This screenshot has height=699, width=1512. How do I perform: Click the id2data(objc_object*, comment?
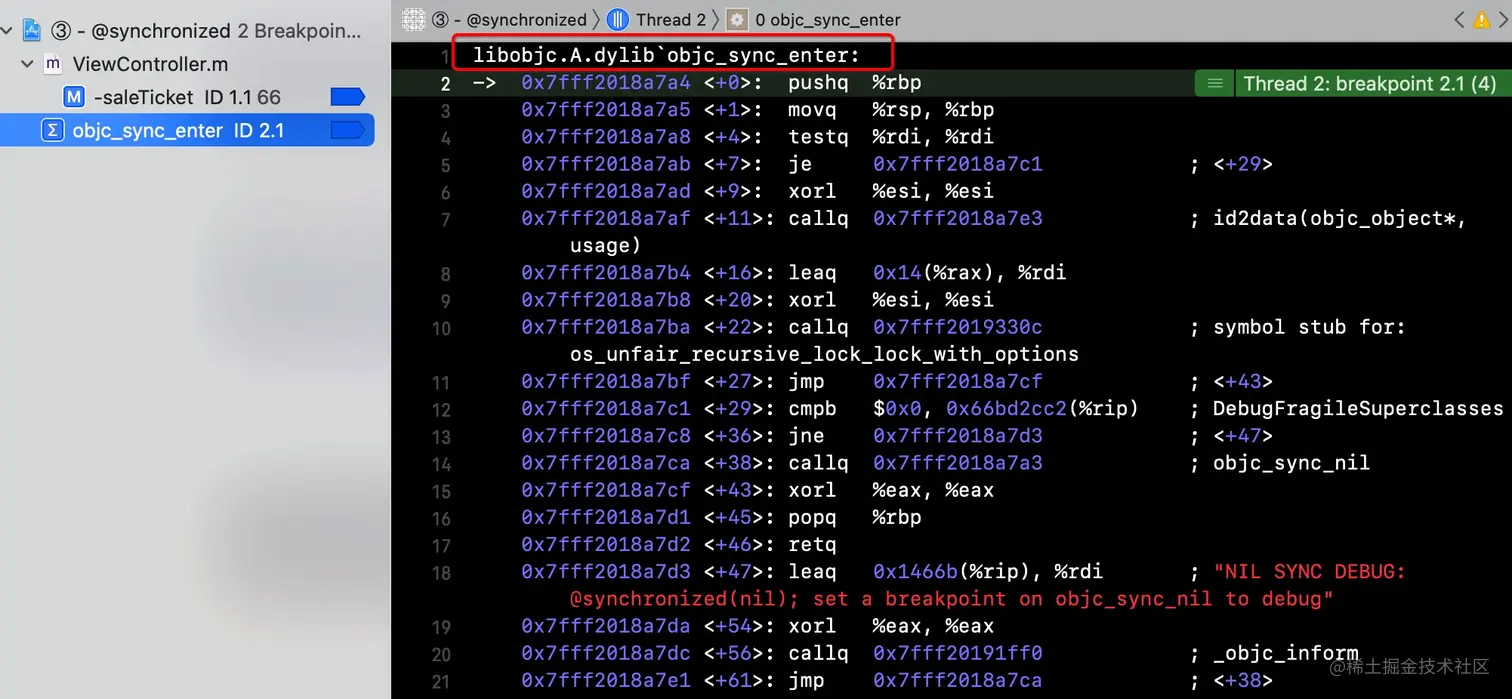coord(1340,218)
